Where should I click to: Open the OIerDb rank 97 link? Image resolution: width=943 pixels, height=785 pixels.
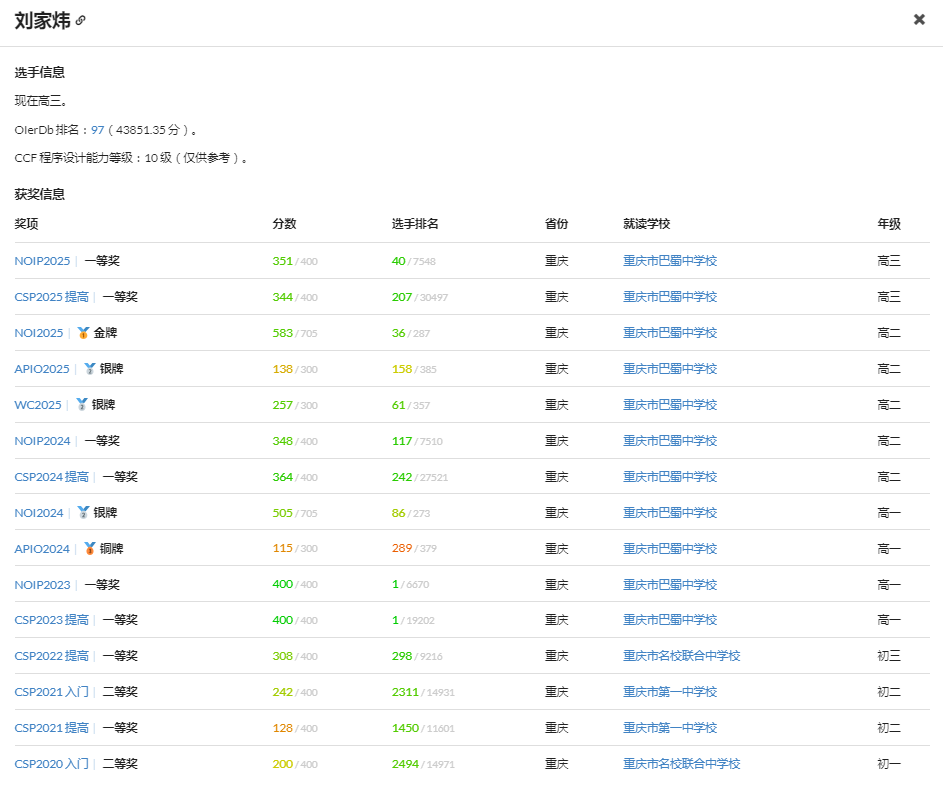click(x=97, y=128)
